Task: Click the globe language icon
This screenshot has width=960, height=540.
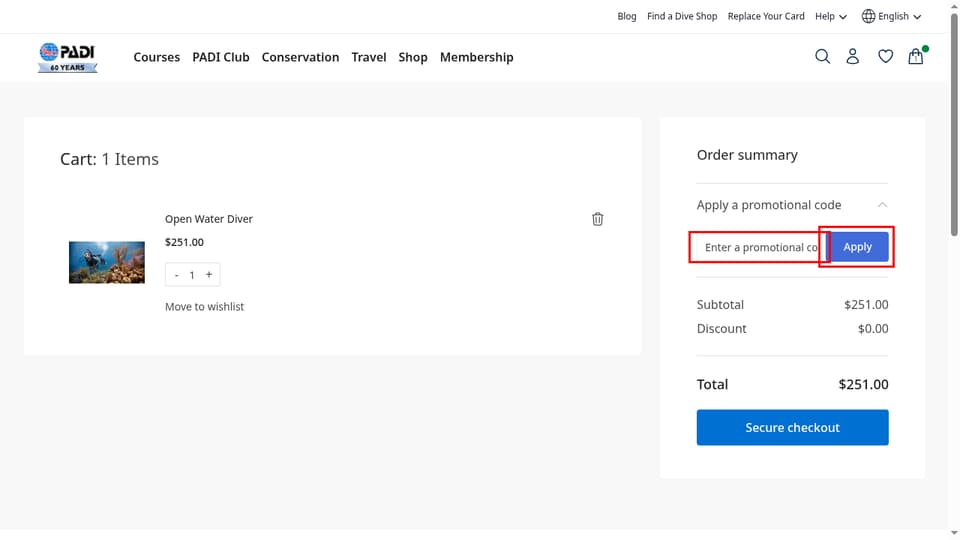Action: click(x=868, y=17)
